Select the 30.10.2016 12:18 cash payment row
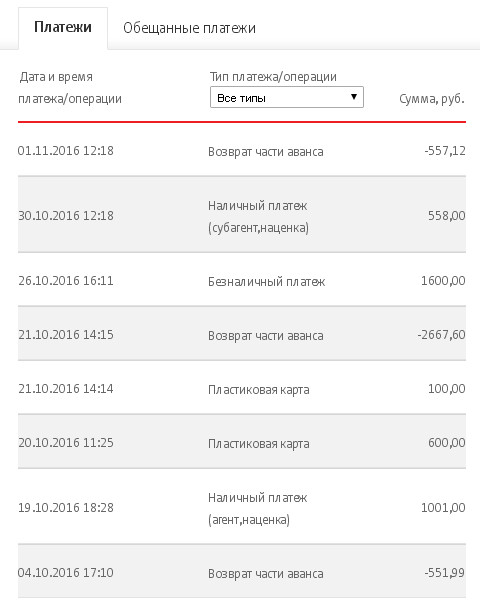Viewport: 480px width, 604px height. point(242,215)
